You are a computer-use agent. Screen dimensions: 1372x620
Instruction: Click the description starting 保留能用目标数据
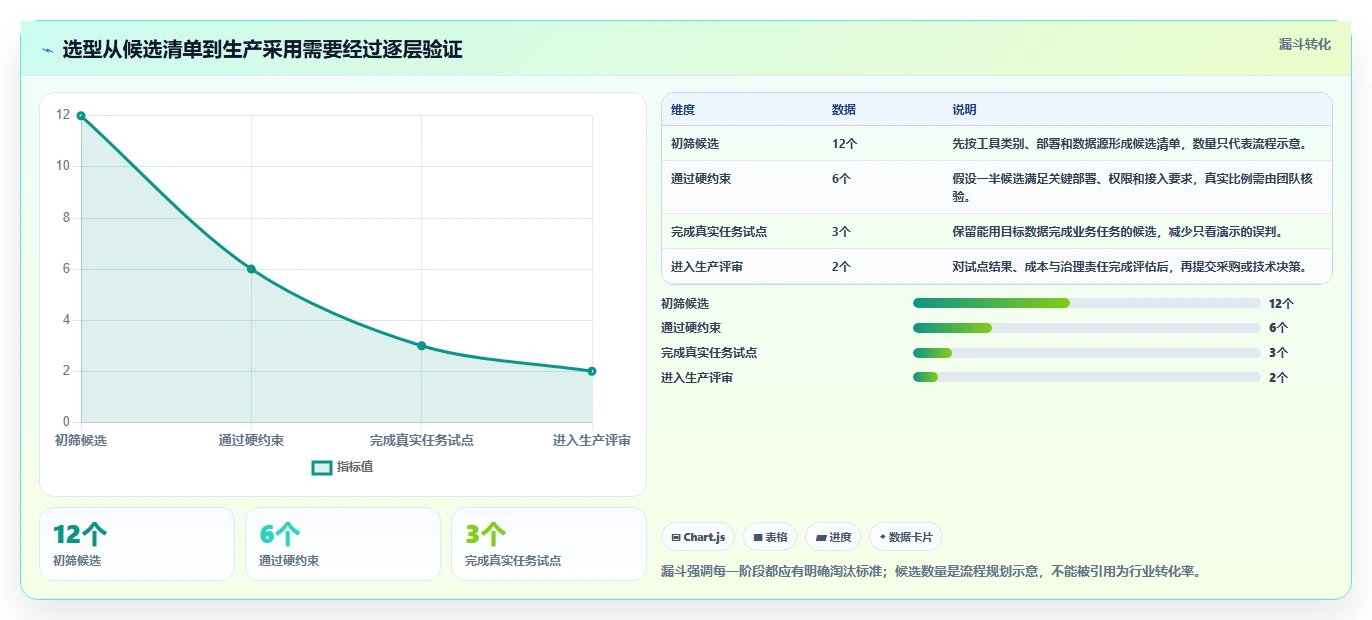1117,232
